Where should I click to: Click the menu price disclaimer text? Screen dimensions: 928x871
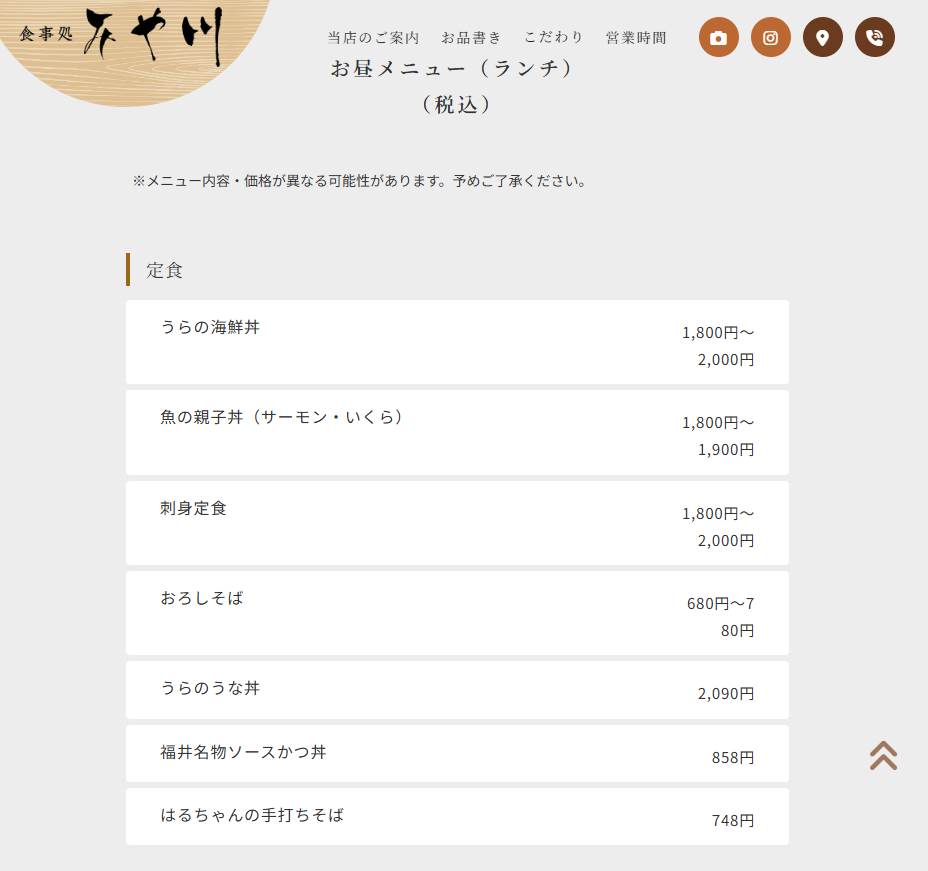pyautogui.click(x=358, y=181)
